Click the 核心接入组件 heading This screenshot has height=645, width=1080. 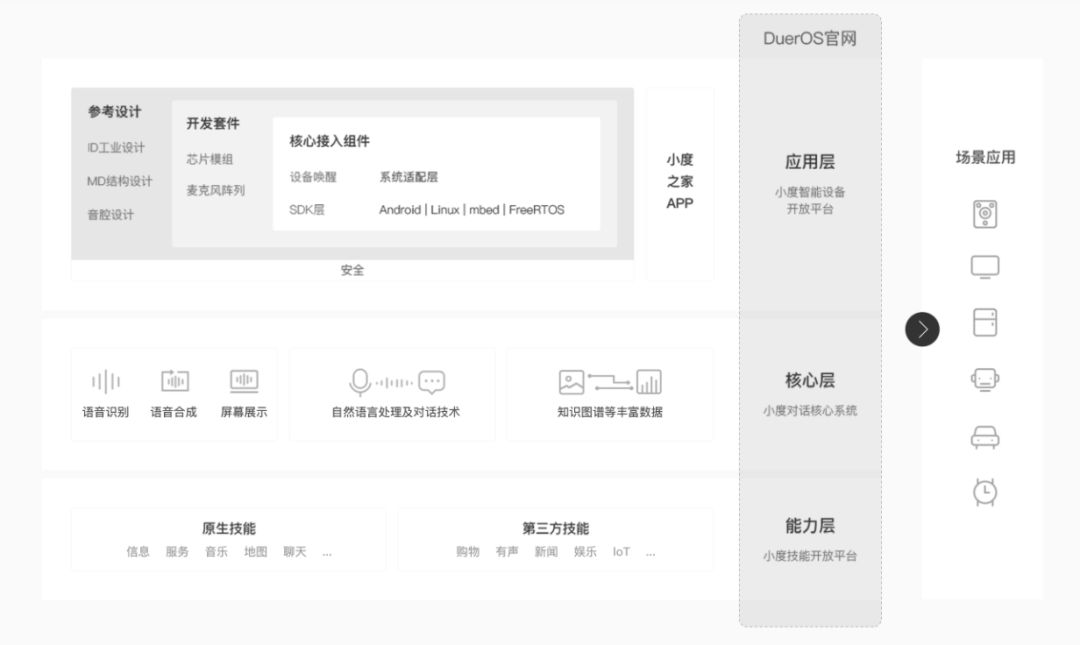pyautogui.click(x=329, y=141)
